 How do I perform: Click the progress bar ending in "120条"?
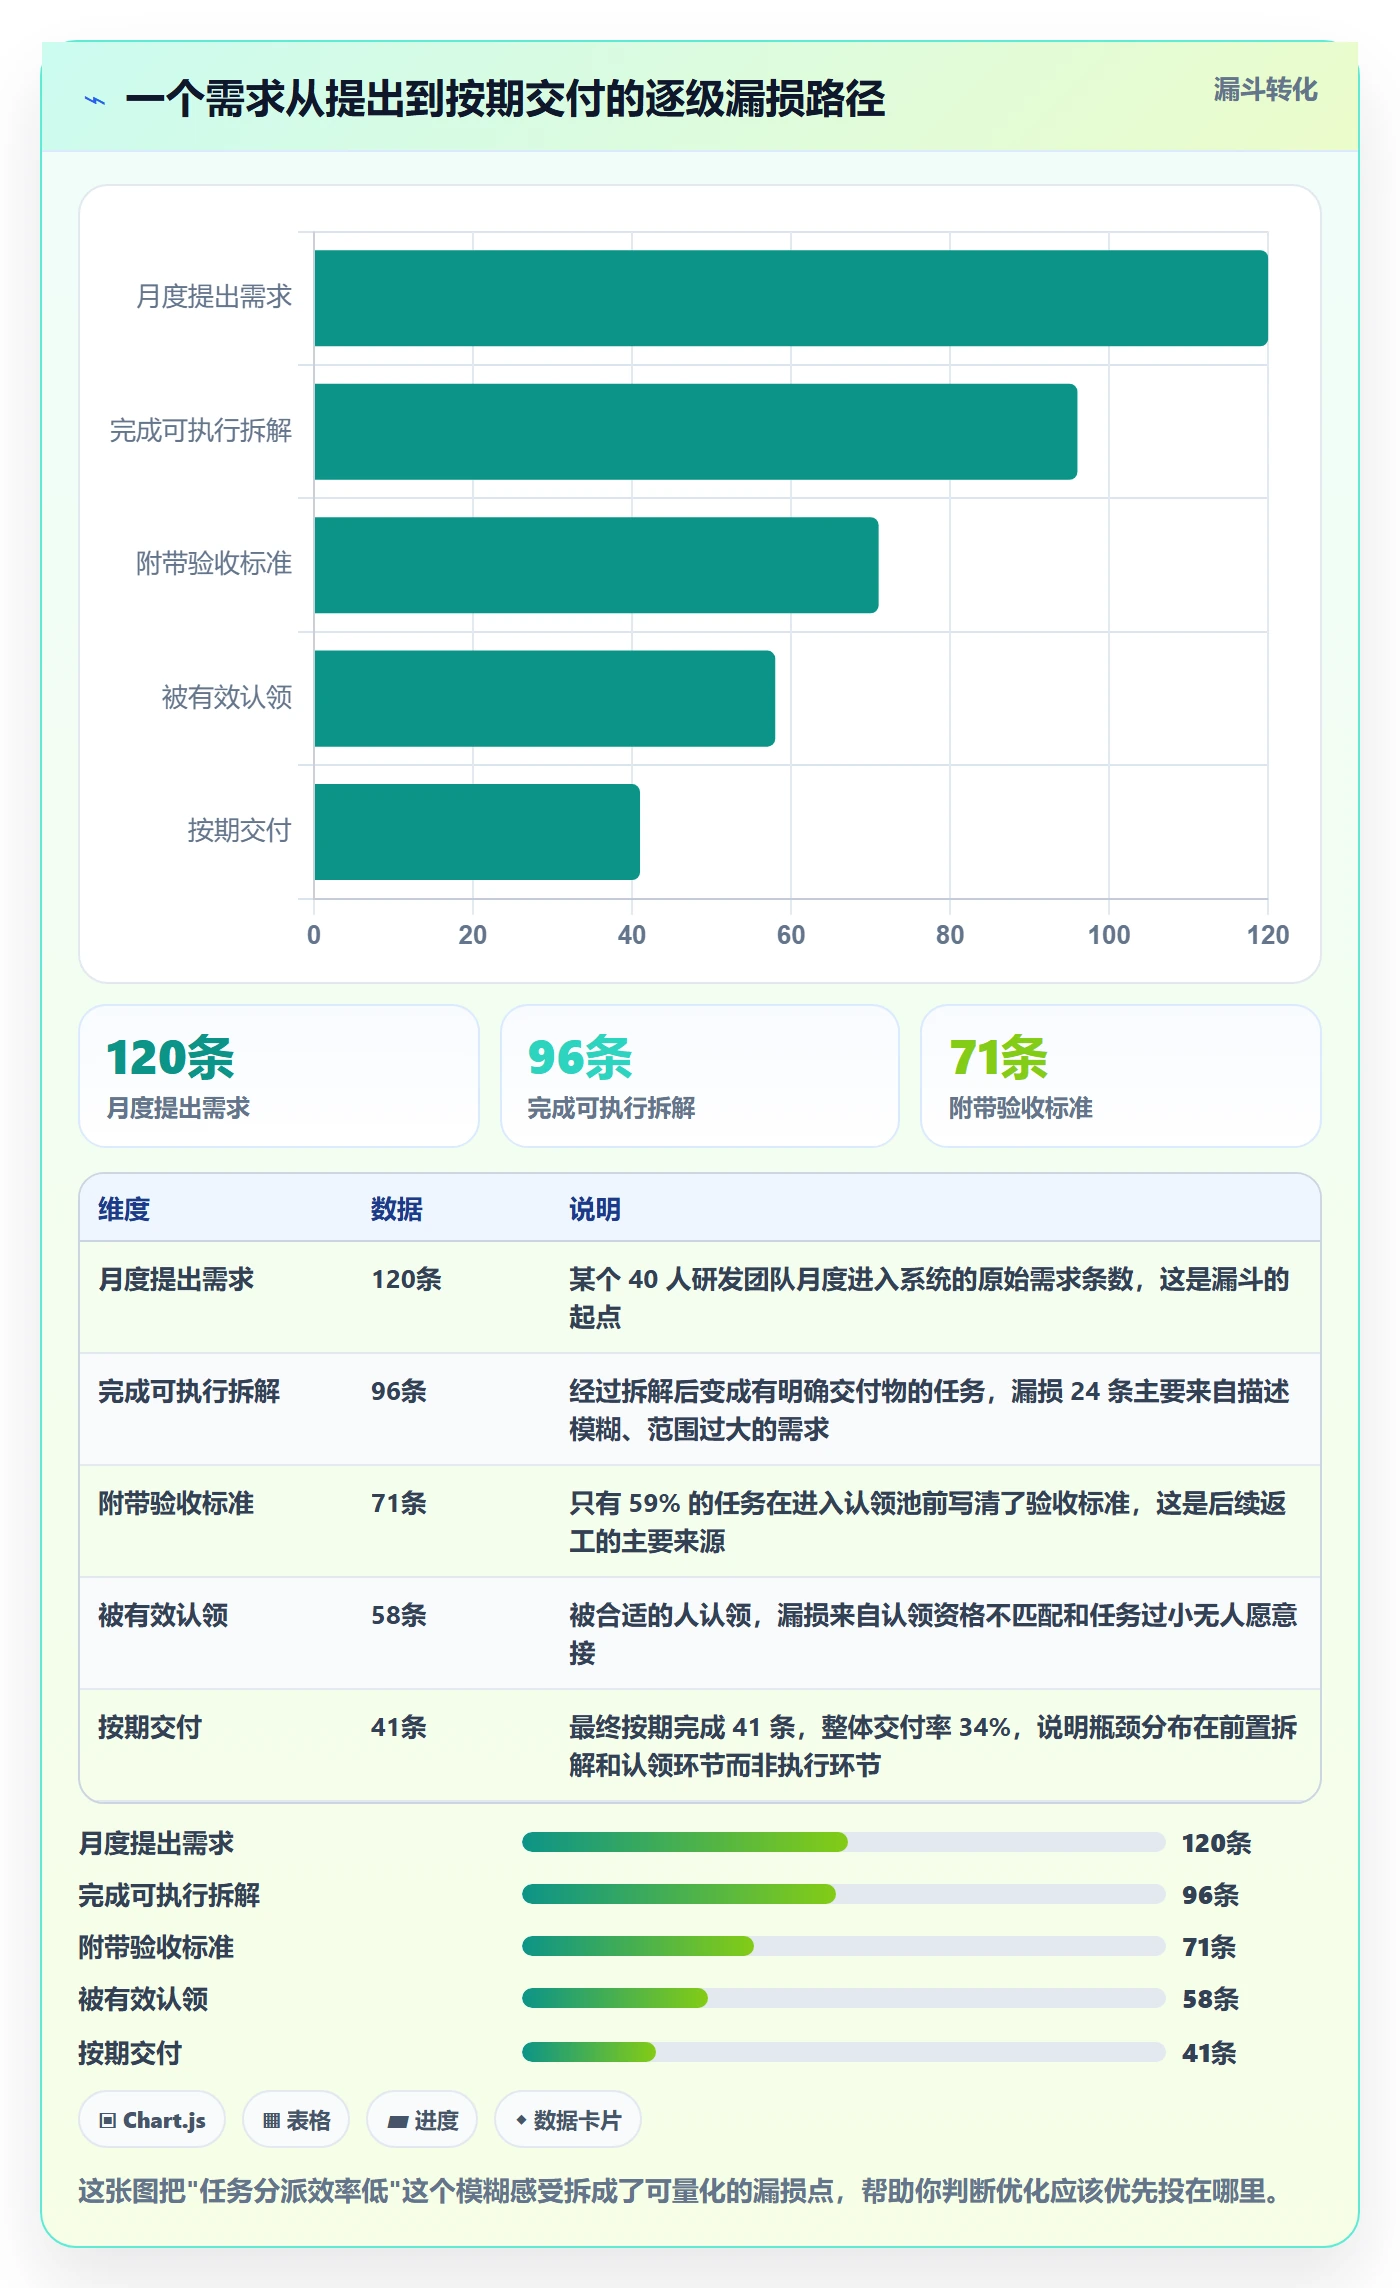843,1842
